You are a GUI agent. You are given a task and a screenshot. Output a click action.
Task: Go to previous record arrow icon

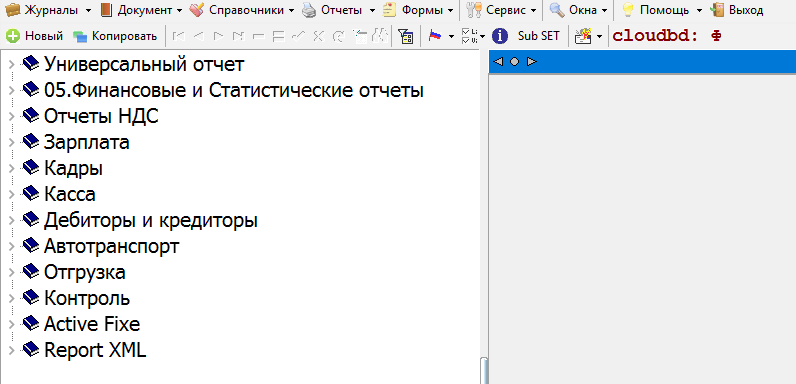(198, 36)
